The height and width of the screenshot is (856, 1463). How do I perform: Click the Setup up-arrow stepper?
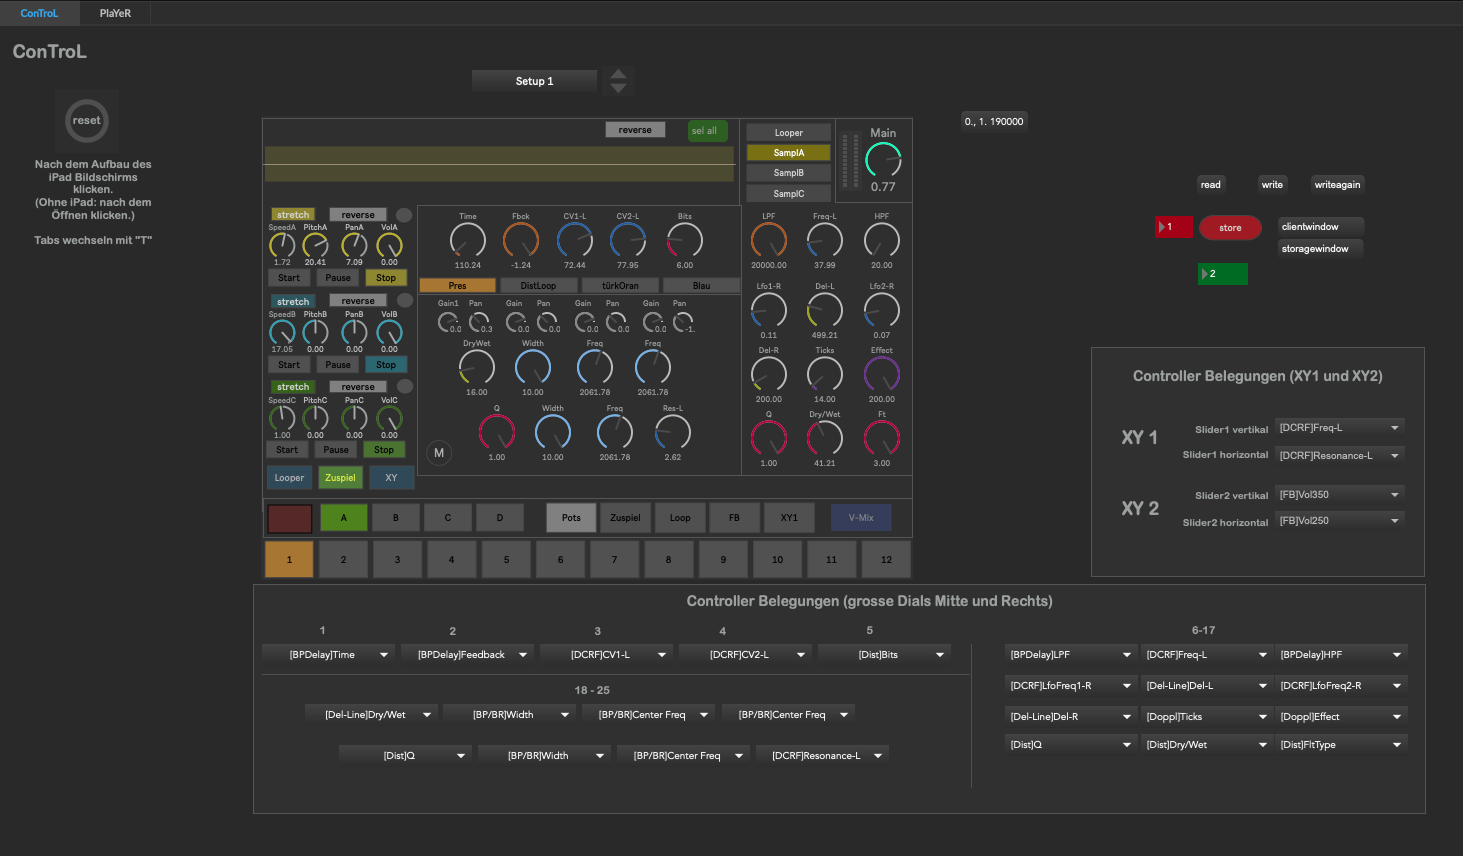[x=619, y=74]
